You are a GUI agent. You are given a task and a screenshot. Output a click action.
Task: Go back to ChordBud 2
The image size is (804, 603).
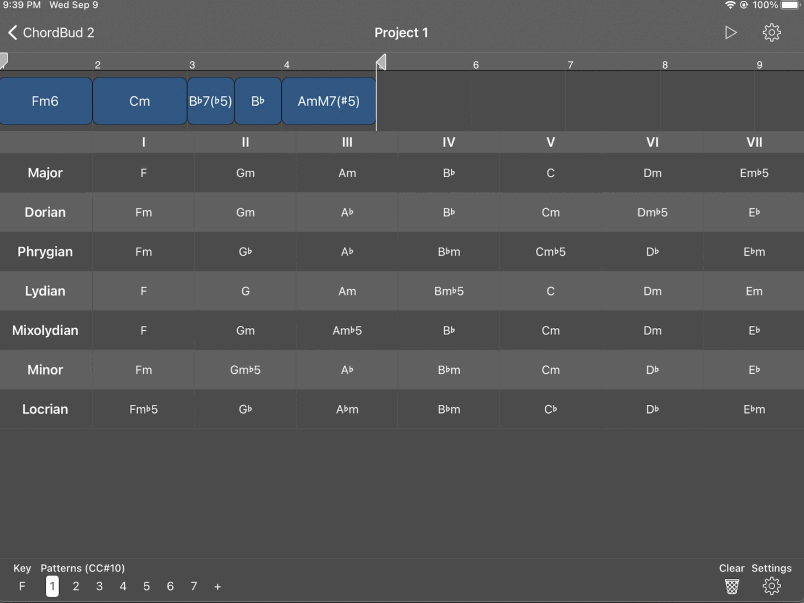52,33
